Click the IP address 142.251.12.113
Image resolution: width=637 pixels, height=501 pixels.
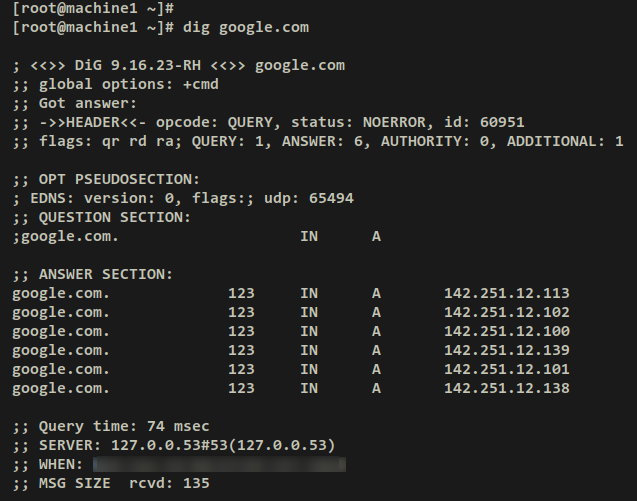click(506, 293)
